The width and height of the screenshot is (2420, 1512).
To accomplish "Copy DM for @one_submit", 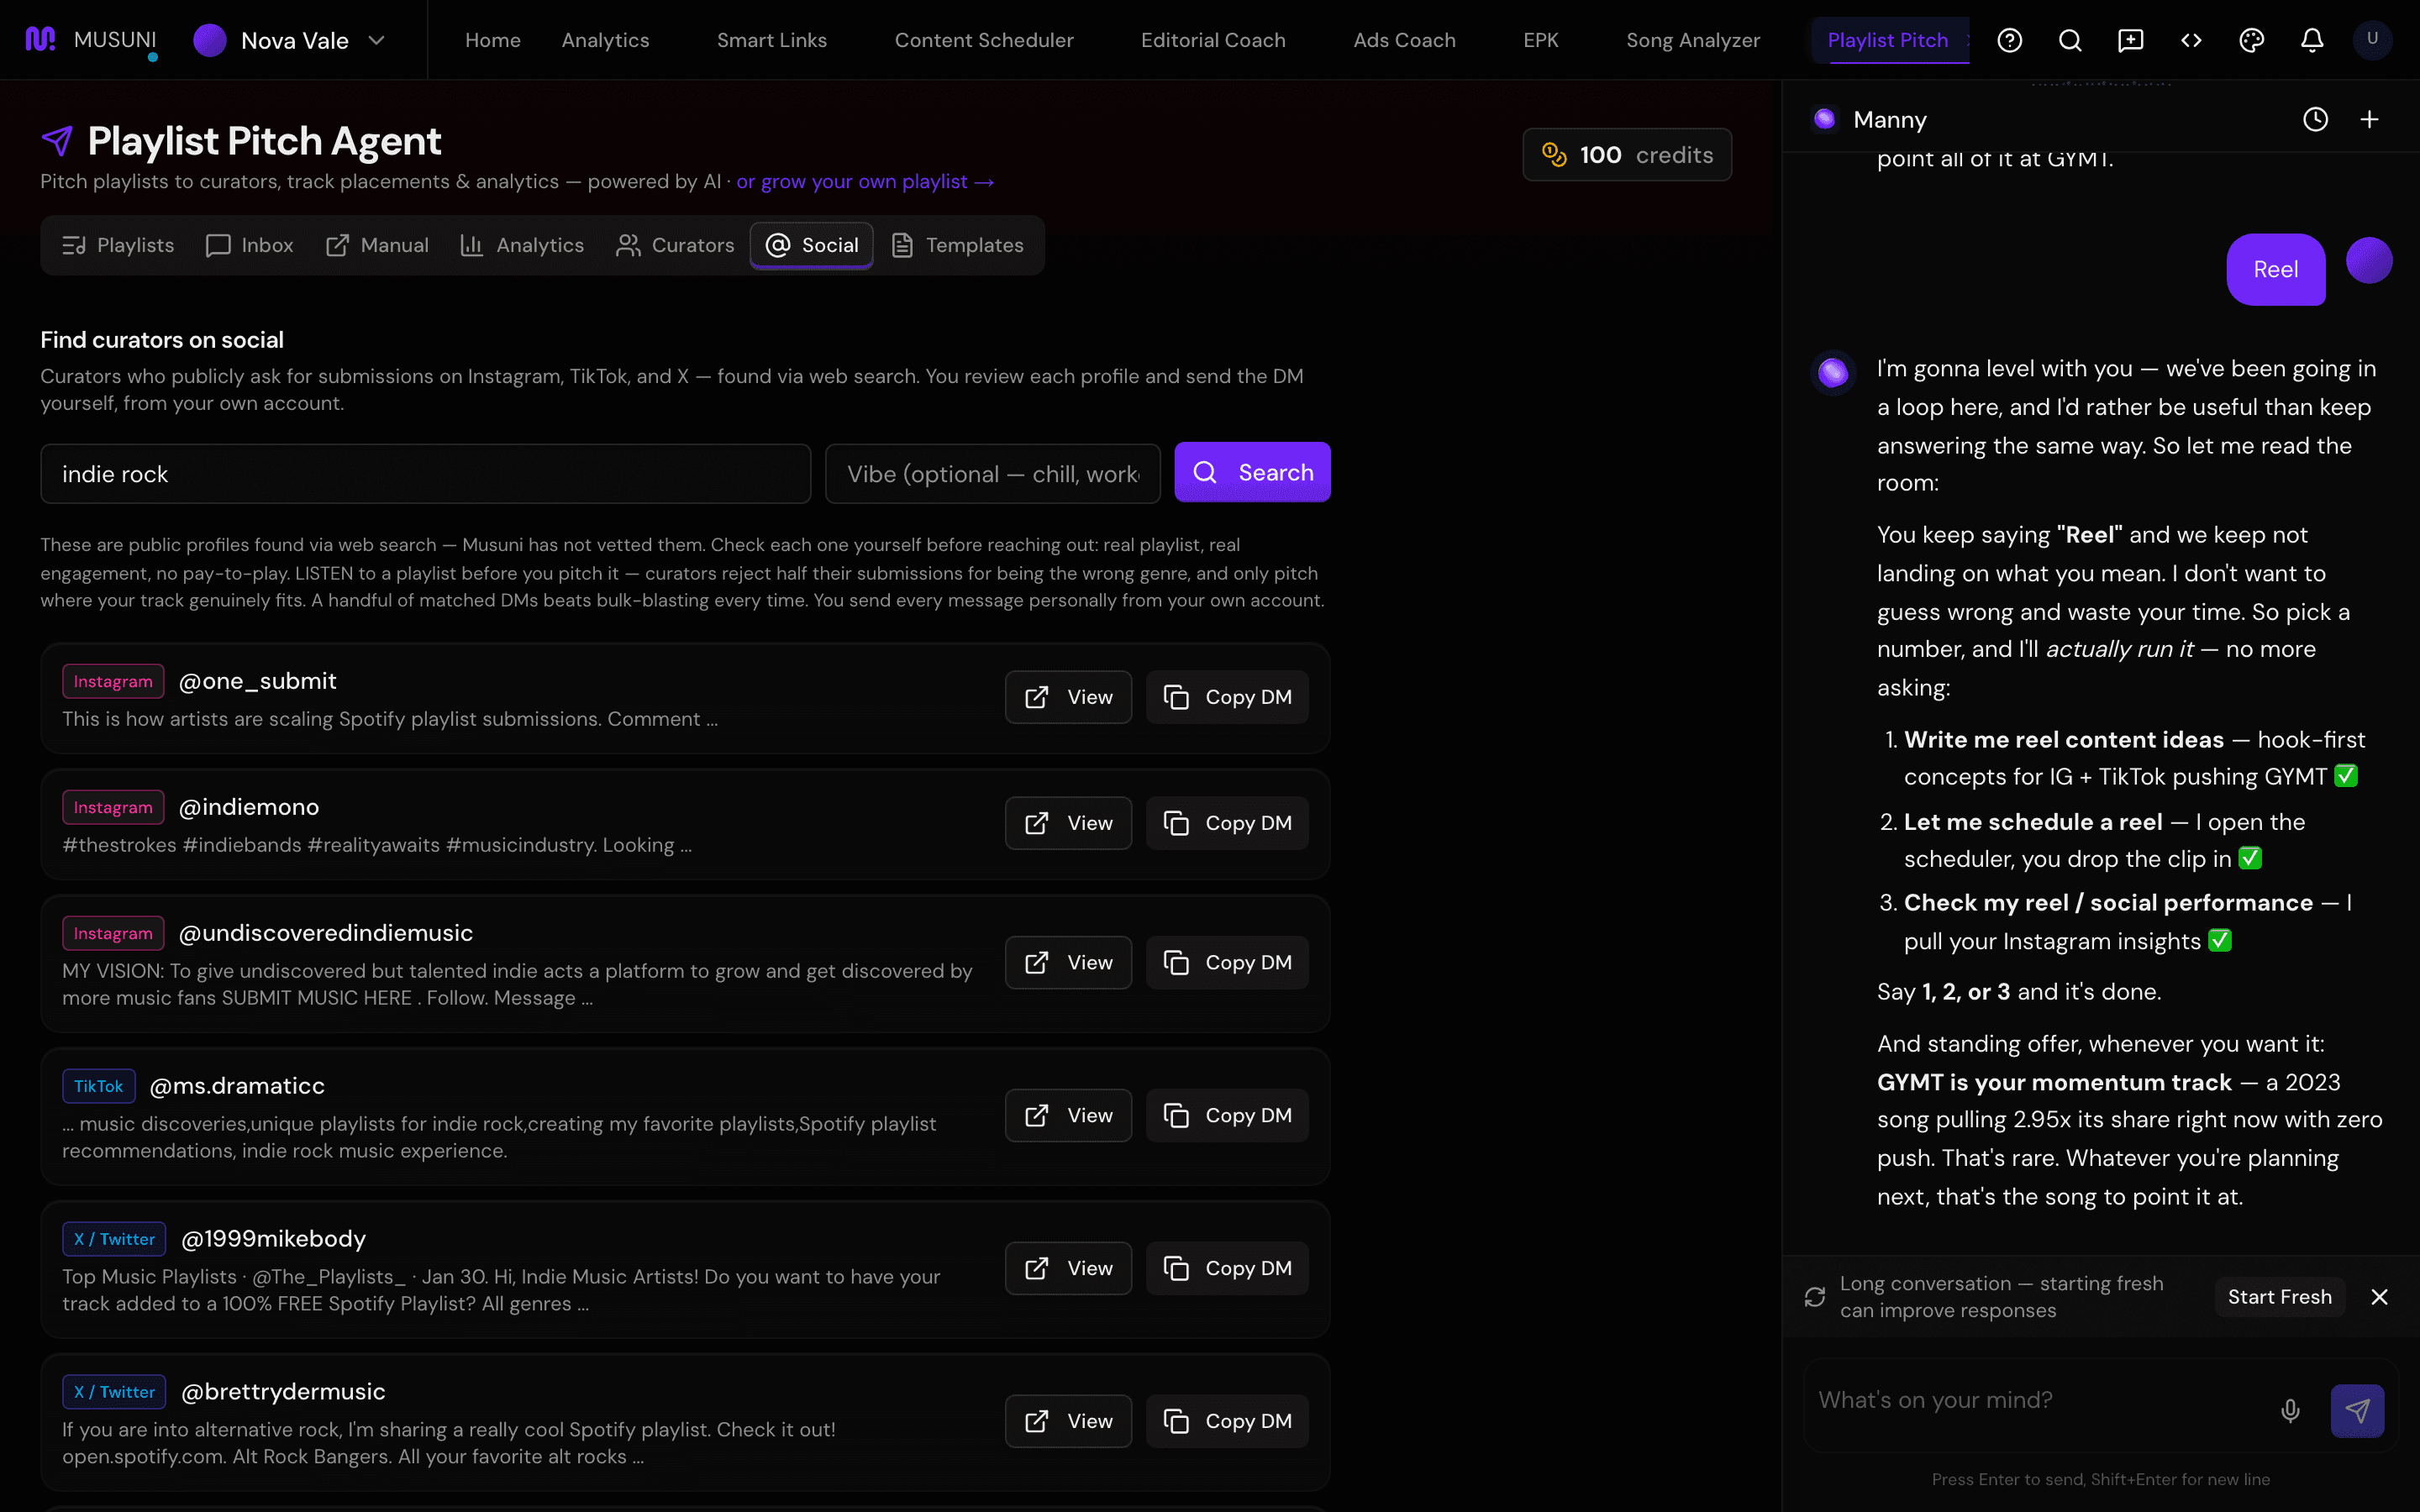I will pyautogui.click(x=1227, y=697).
